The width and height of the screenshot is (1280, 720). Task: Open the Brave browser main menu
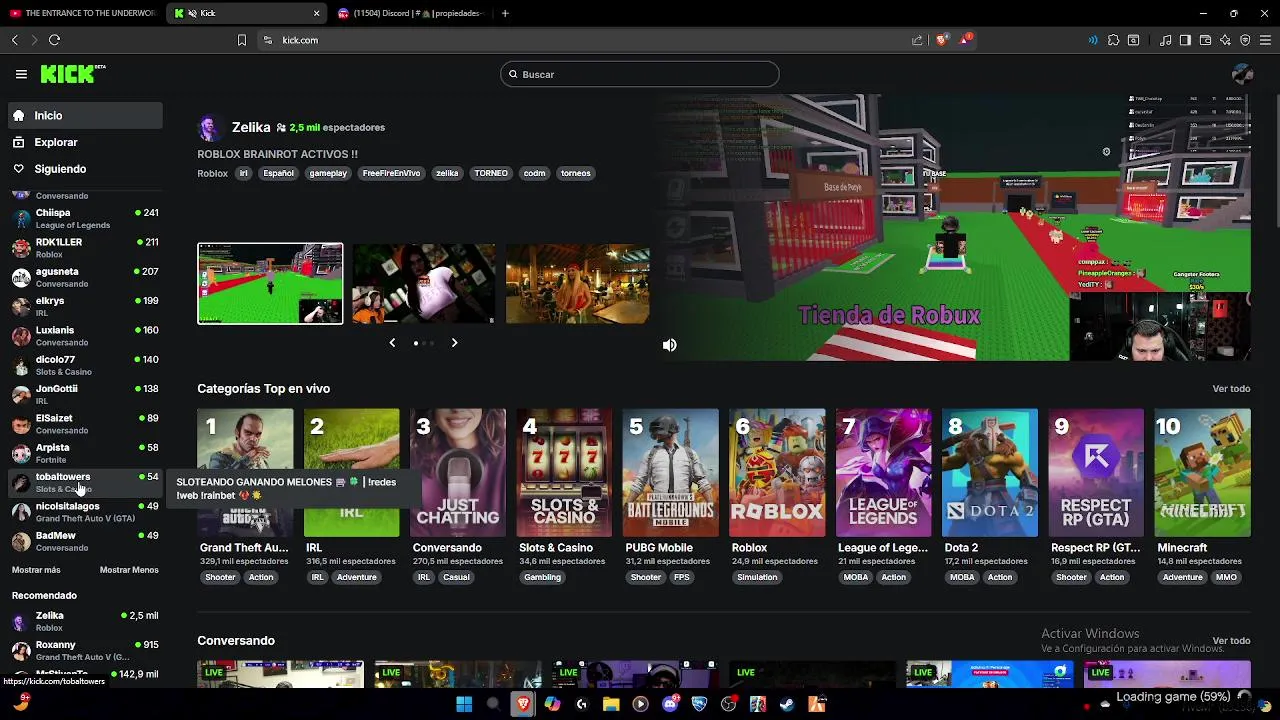[x=1265, y=40]
